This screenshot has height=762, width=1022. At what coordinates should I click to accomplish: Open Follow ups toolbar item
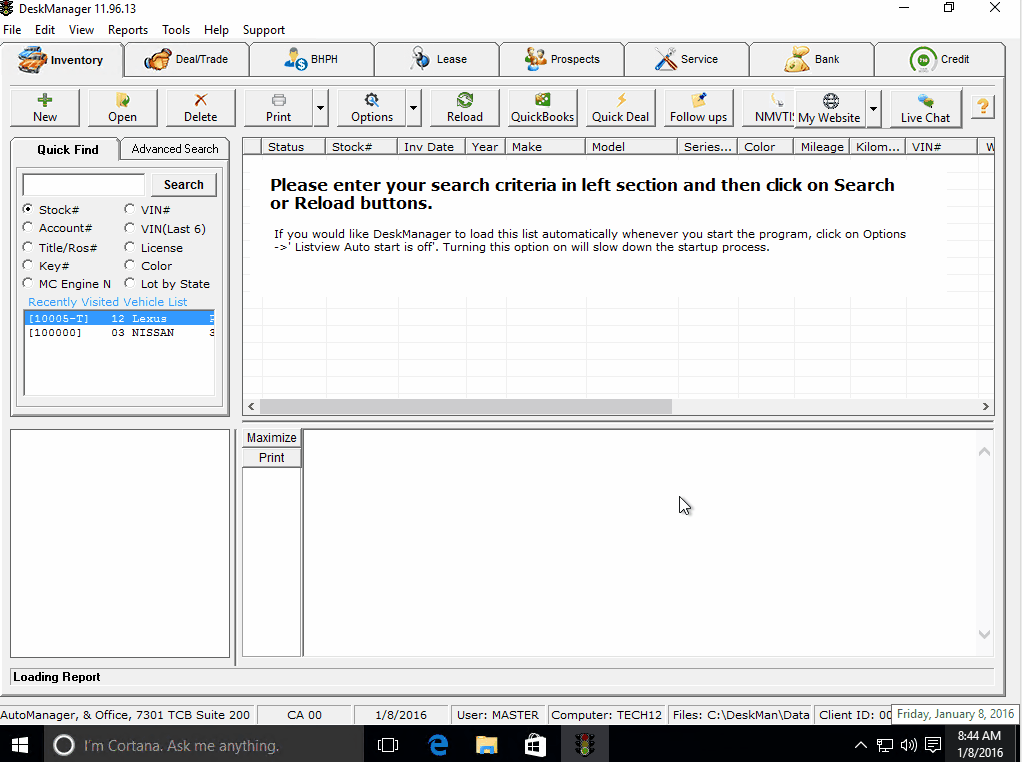698,108
